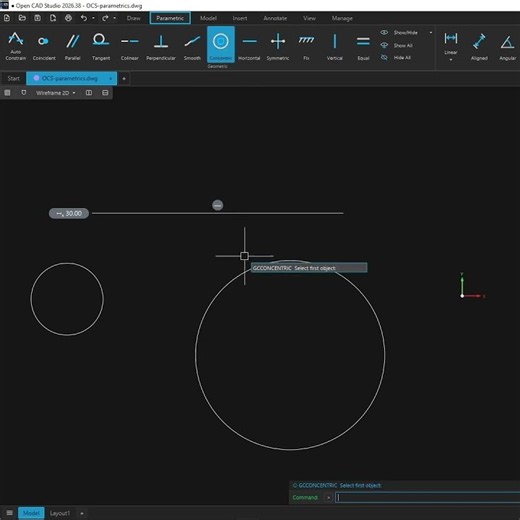The height and width of the screenshot is (520, 520).
Task: Undo the last action
Action: point(84,18)
